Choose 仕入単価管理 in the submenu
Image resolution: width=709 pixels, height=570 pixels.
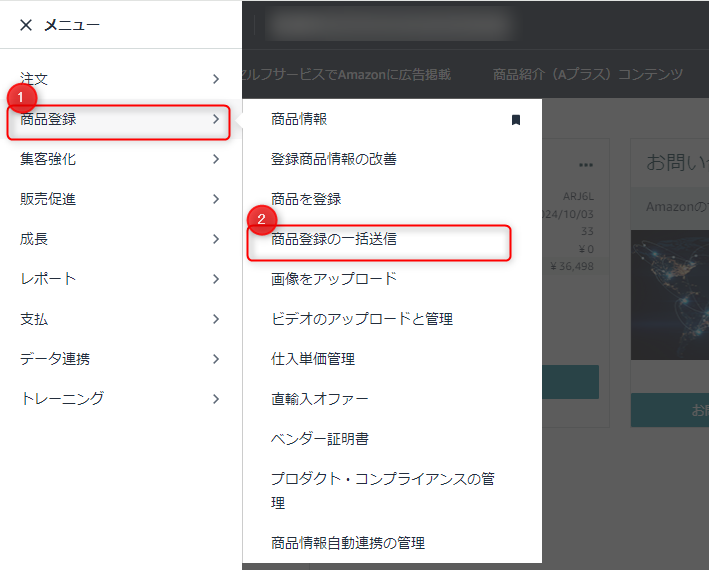coord(313,359)
